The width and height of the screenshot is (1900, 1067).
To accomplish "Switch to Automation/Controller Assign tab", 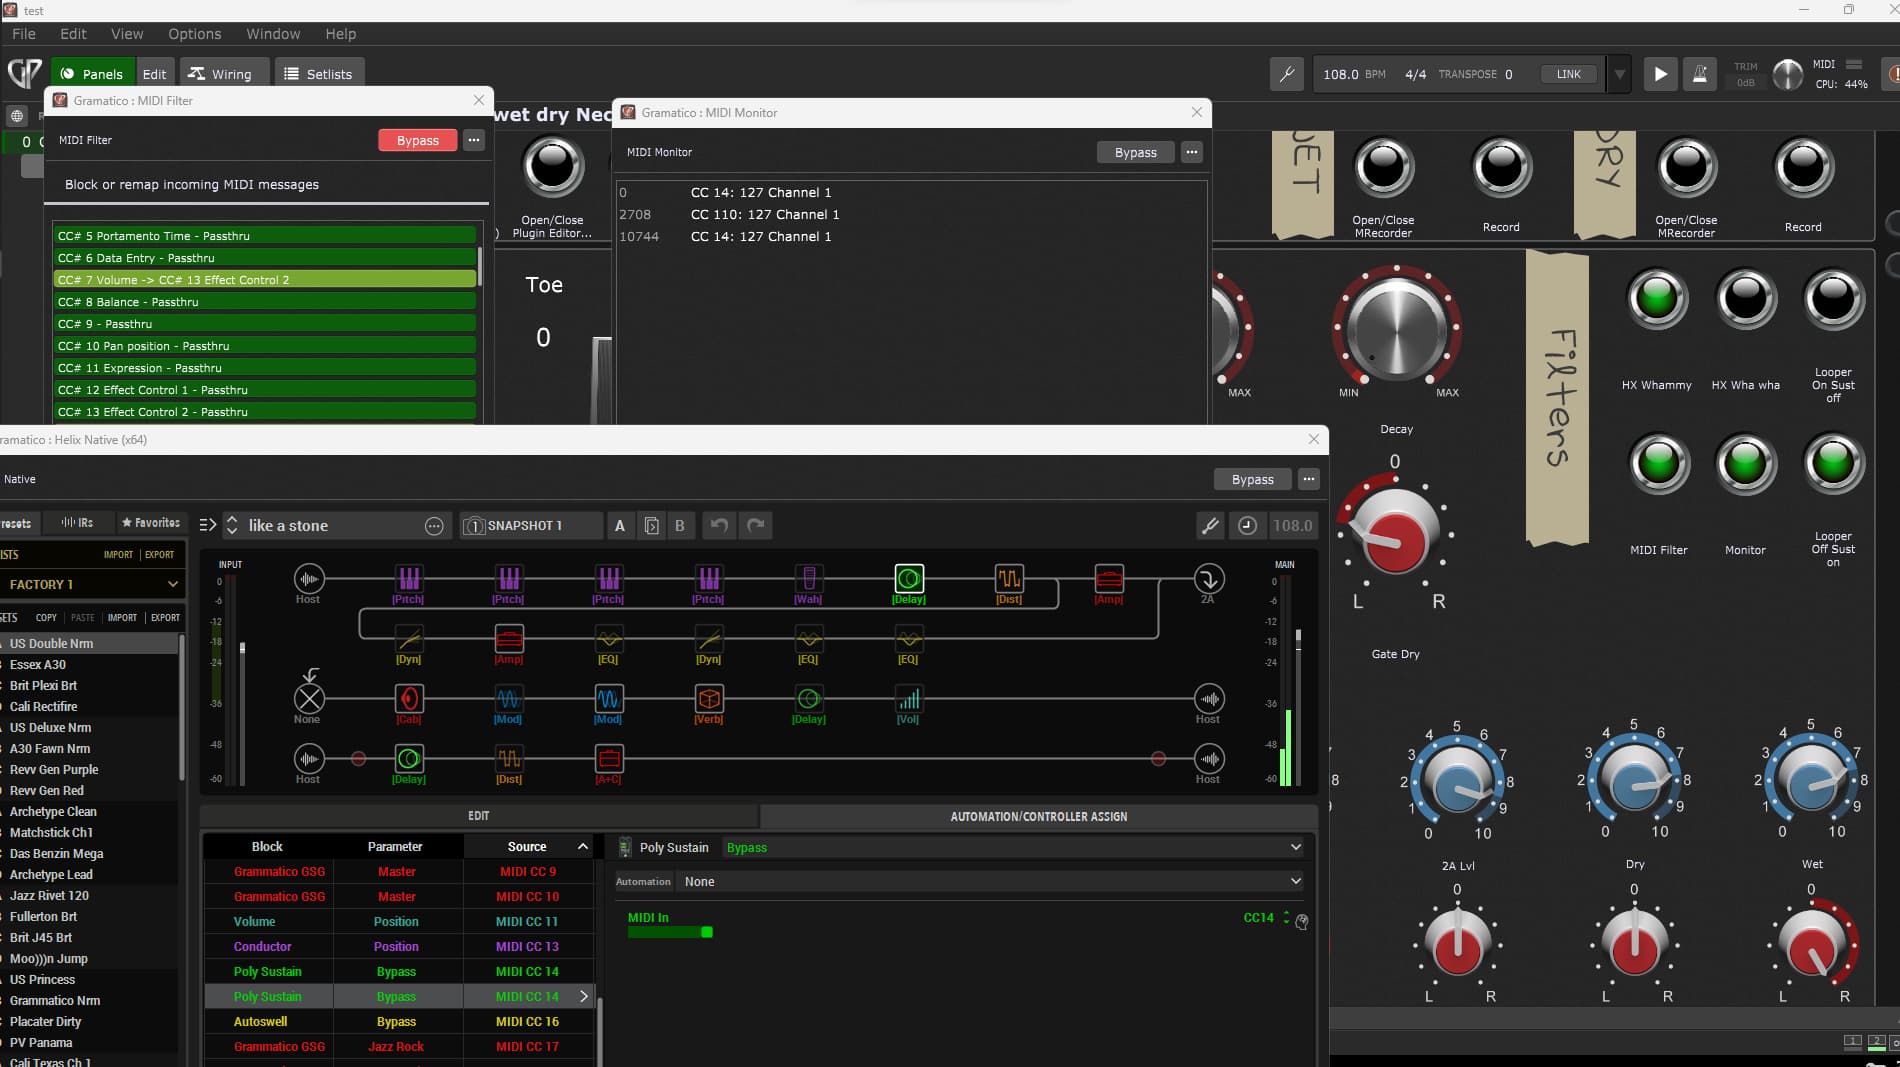I will [x=1038, y=817].
